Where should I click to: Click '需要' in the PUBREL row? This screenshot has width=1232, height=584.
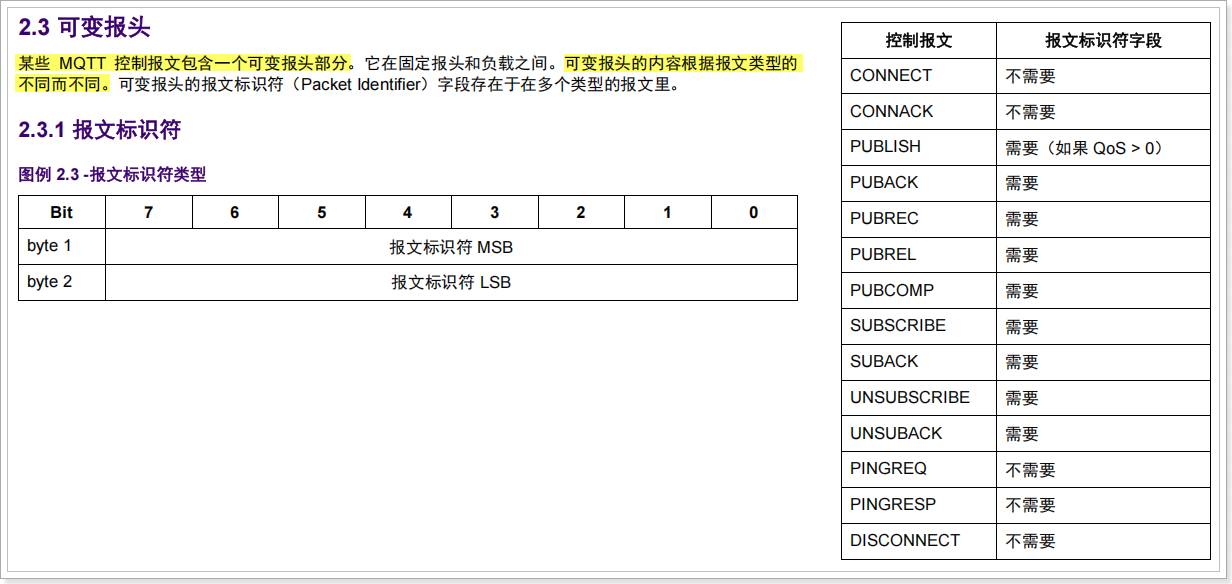click(x=1022, y=256)
